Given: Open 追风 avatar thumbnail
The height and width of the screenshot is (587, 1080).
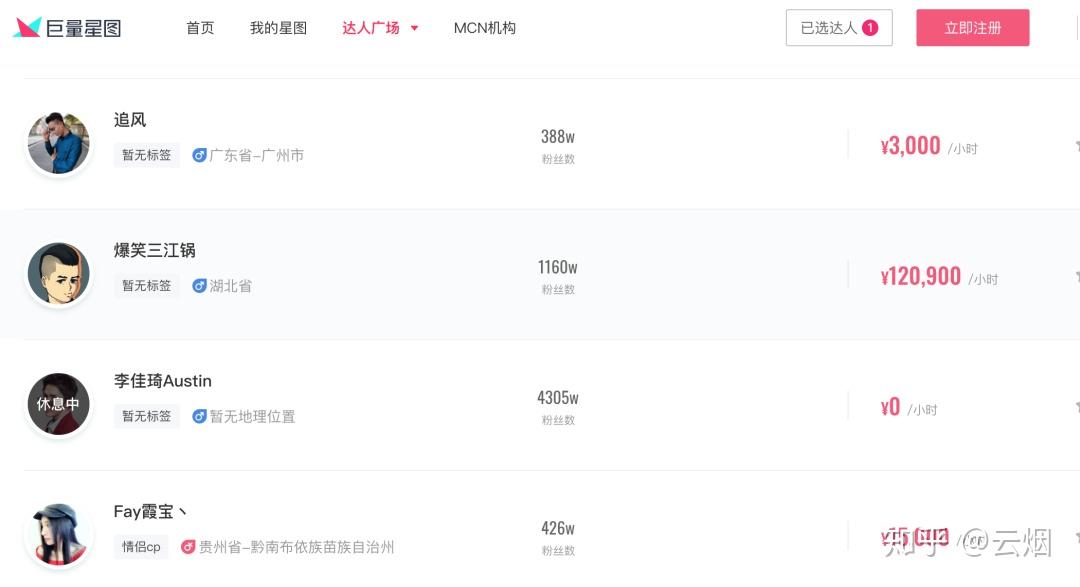Looking at the screenshot, I should pos(58,143).
